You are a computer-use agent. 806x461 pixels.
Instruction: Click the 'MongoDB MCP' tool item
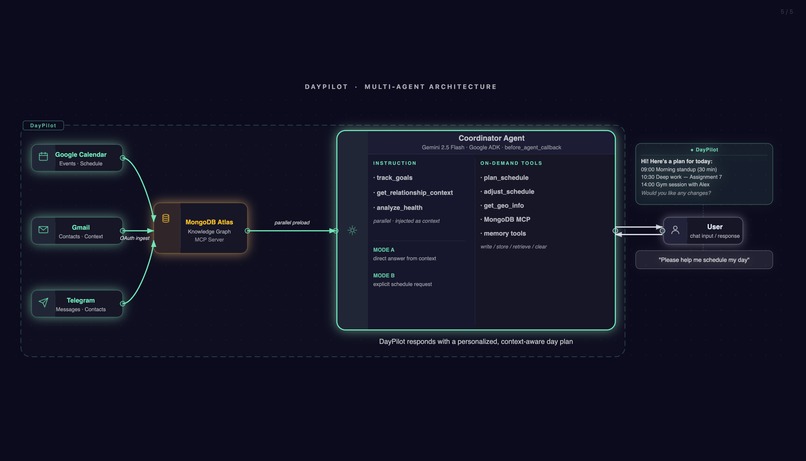click(505, 219)
